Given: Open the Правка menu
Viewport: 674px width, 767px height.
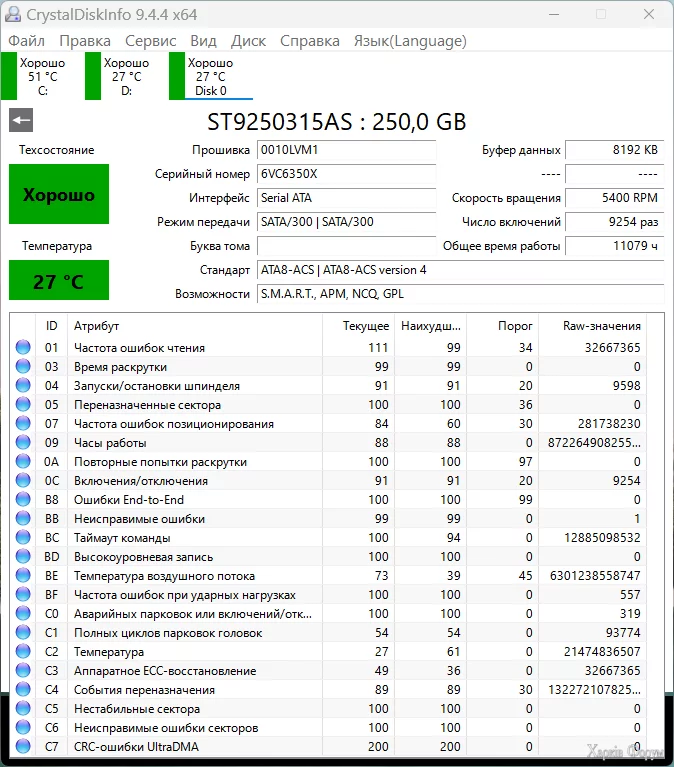Looking at the screenshot, I should (x=85, y=41).
